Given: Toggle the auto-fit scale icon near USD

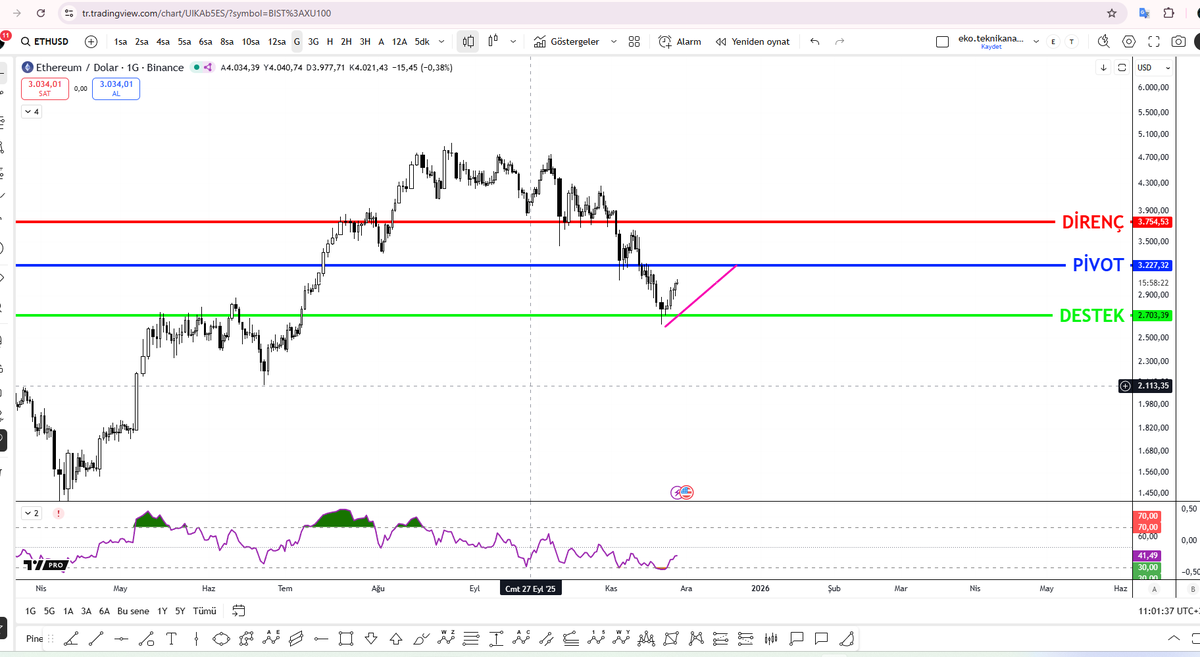Looking at the screenshot, I should click(1120, 67).
